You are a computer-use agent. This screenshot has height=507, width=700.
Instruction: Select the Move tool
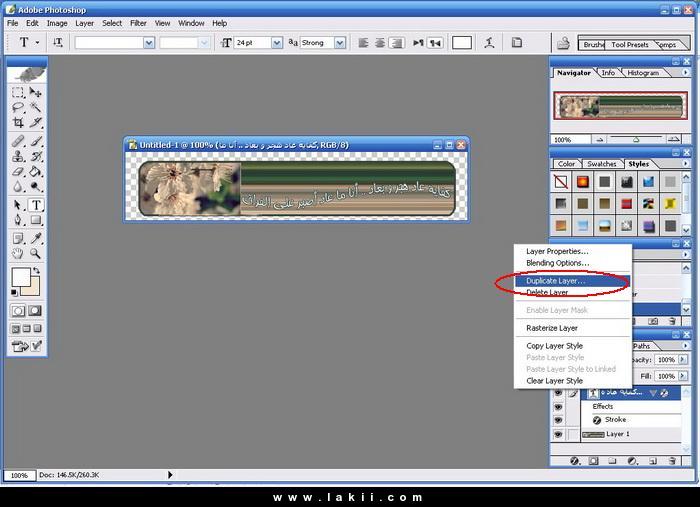pos(36,92)
